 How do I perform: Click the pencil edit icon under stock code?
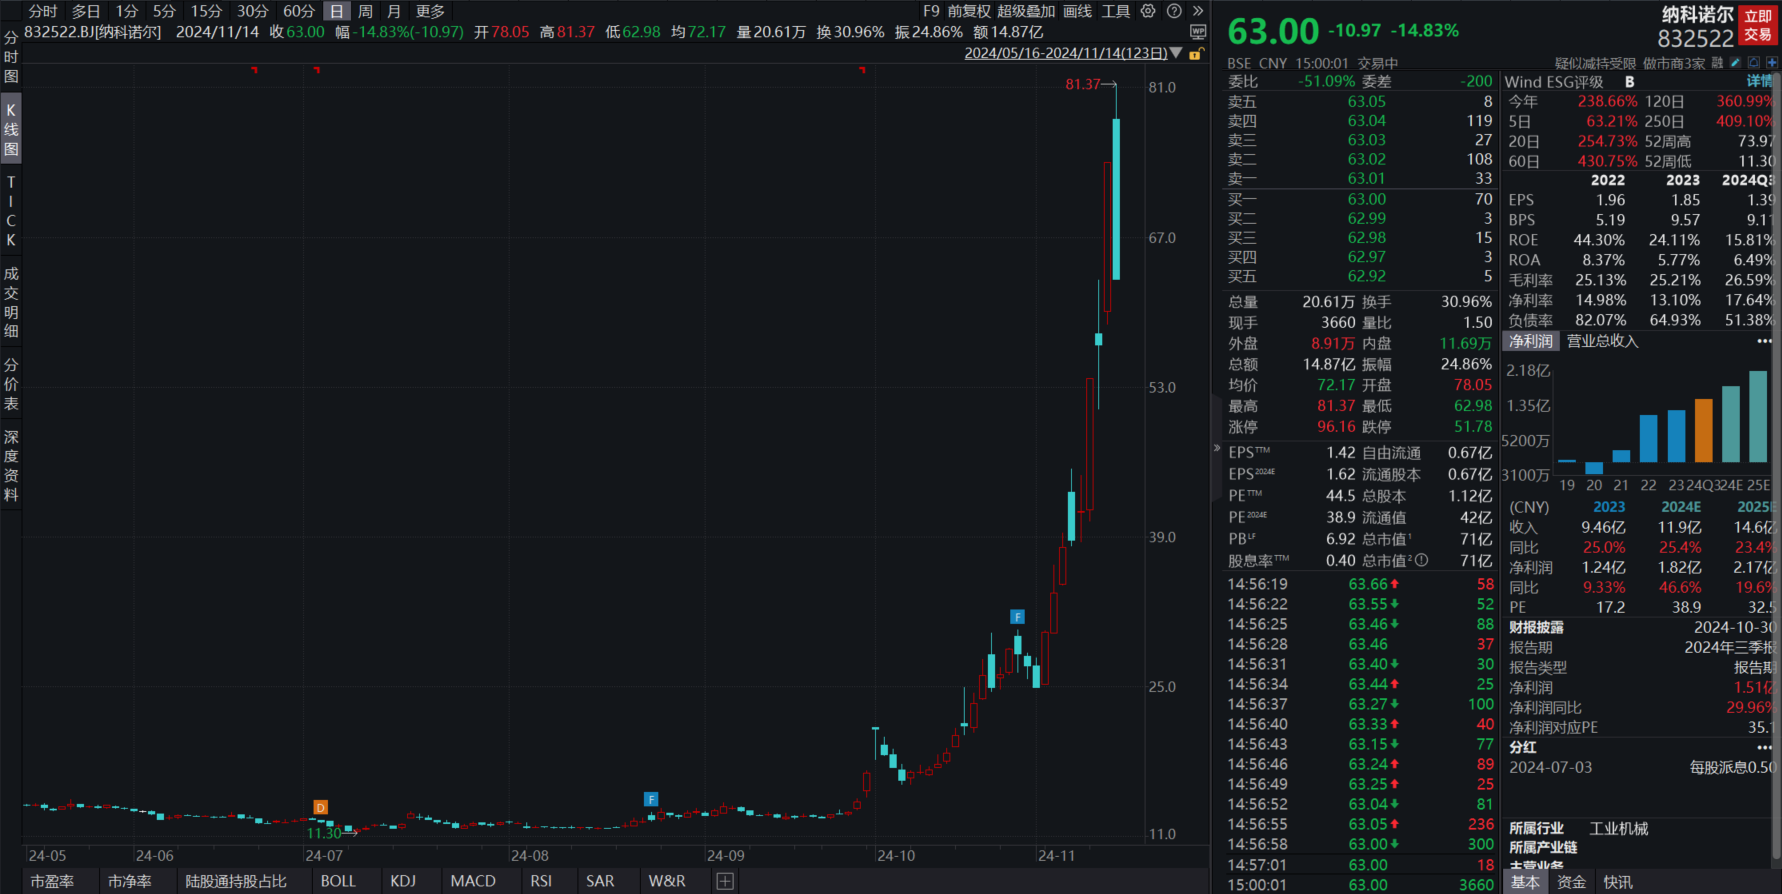tap(1735, 63)
